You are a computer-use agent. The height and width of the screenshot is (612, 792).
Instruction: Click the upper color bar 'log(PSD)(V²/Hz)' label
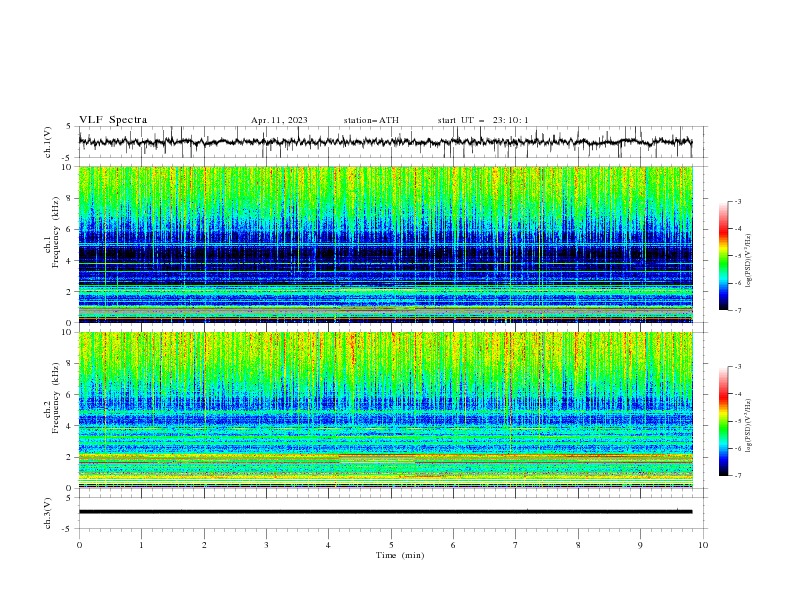749,261
